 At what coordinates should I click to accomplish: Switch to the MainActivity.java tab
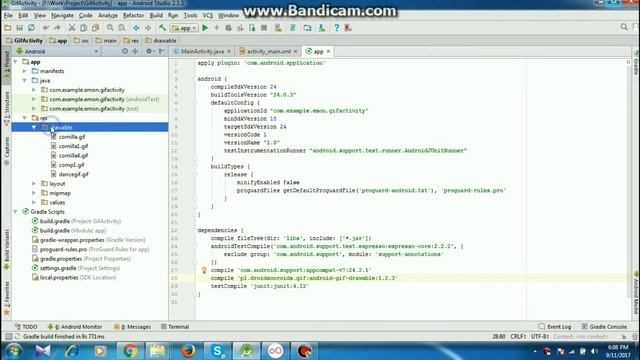(202, 51)
